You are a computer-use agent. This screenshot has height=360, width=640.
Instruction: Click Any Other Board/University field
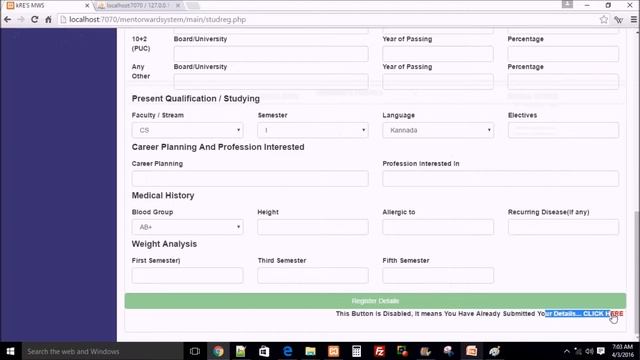(x=271, y=82)
